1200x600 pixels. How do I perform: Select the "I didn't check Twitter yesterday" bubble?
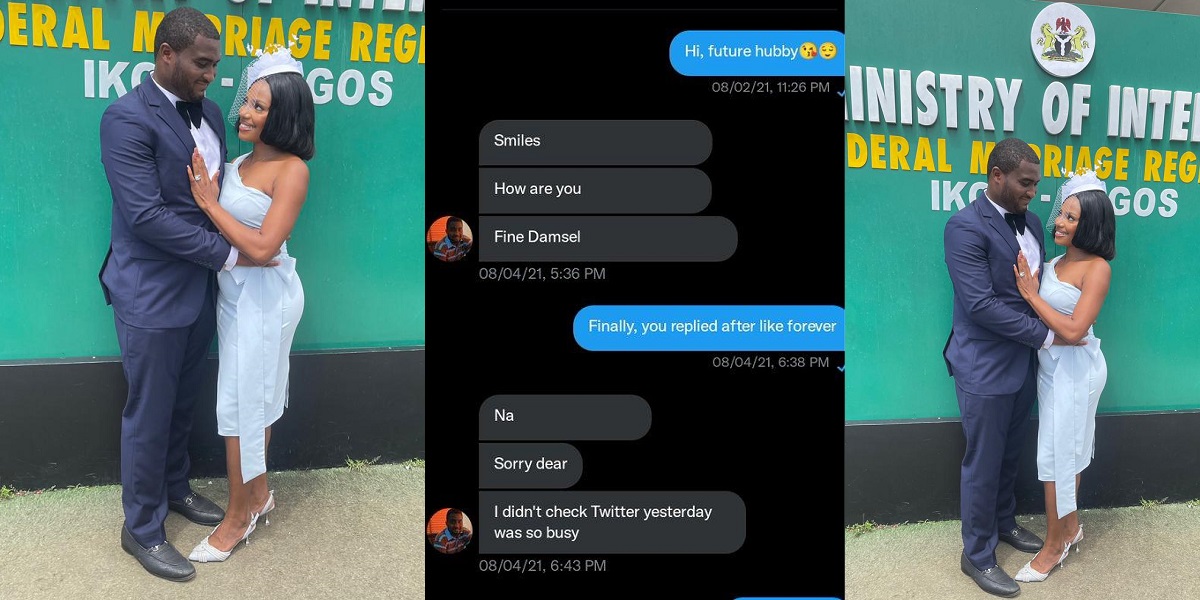(x=612, y=522)
